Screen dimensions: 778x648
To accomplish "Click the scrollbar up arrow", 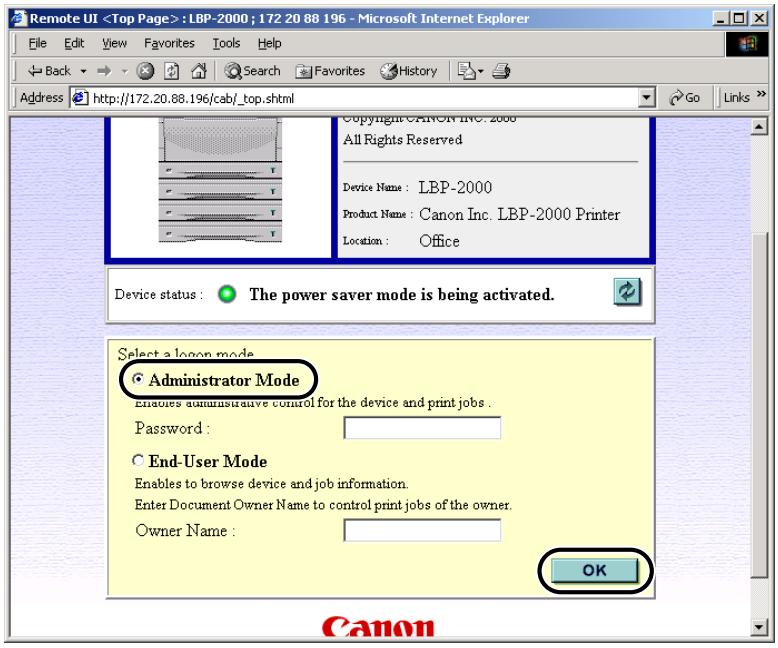I will 759,128.
